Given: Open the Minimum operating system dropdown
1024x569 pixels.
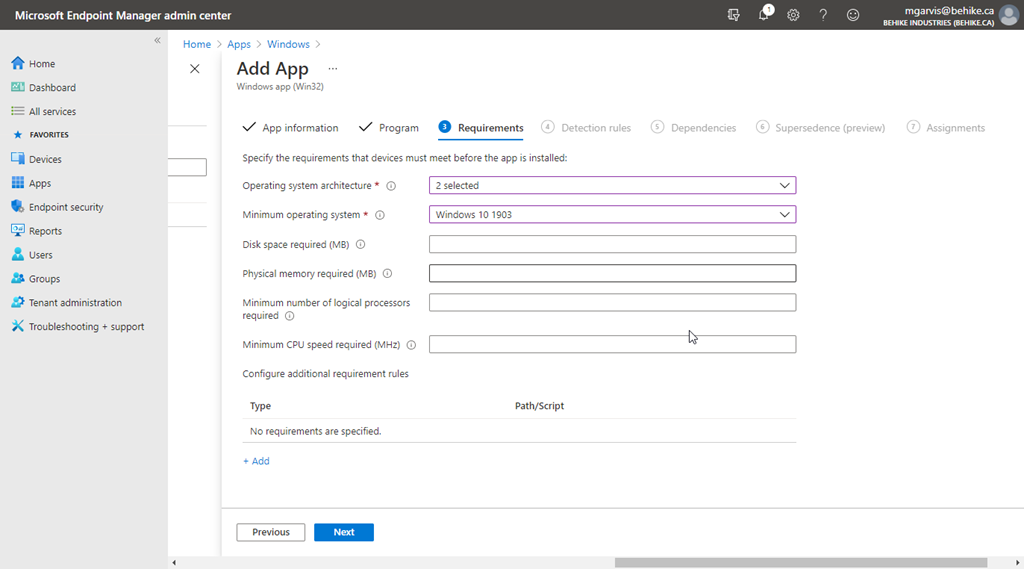Looking at the screenshot, I should (612, 214).
